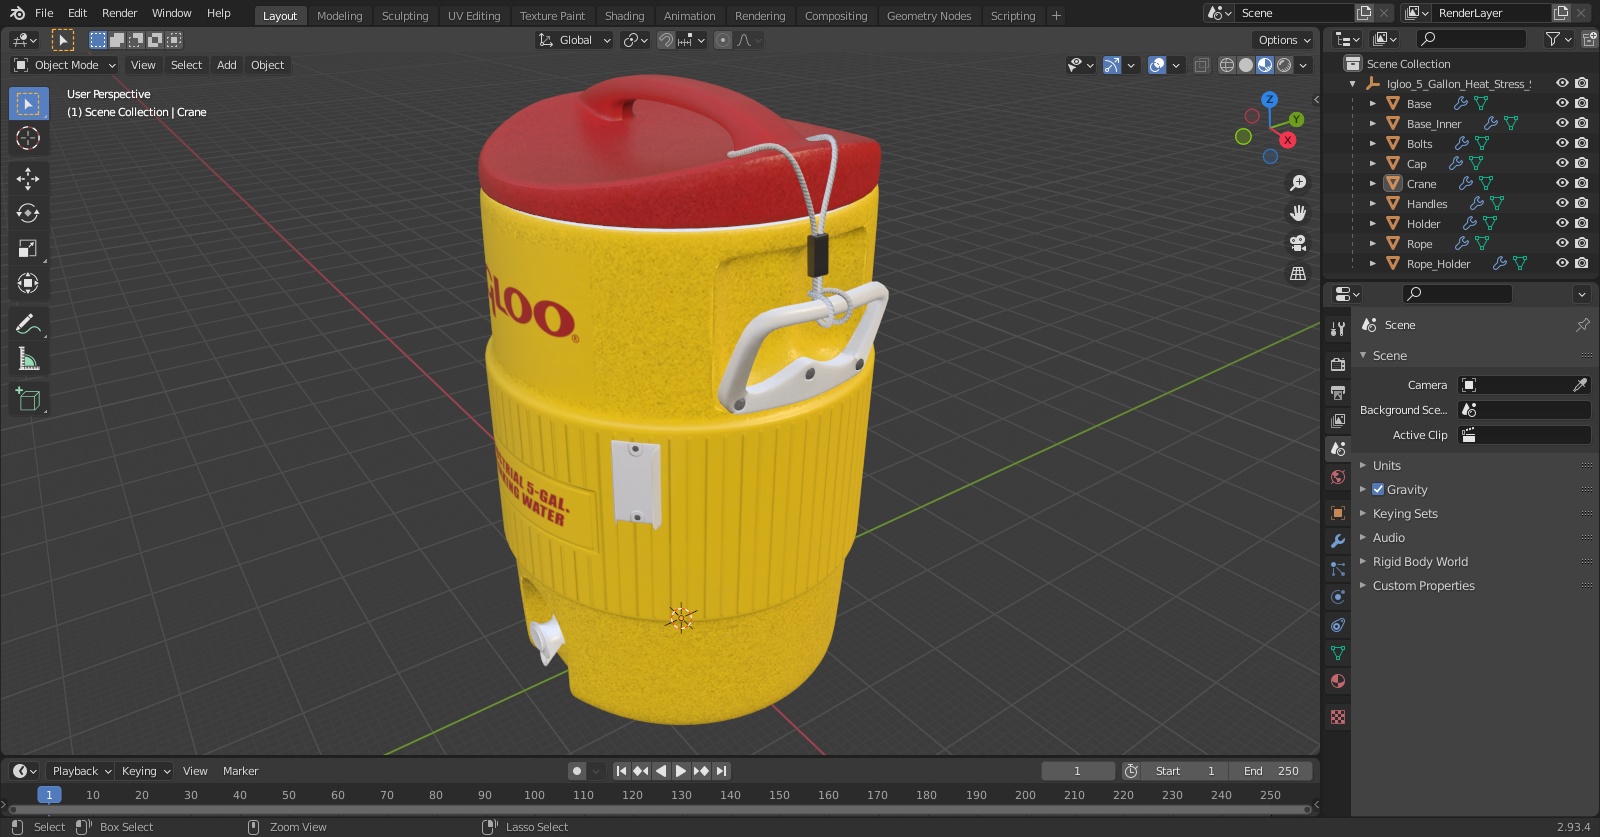The height and width of the screenshot is (837, 1600).
Task: Open the Material properties tab
Action: coord(1338,681)
